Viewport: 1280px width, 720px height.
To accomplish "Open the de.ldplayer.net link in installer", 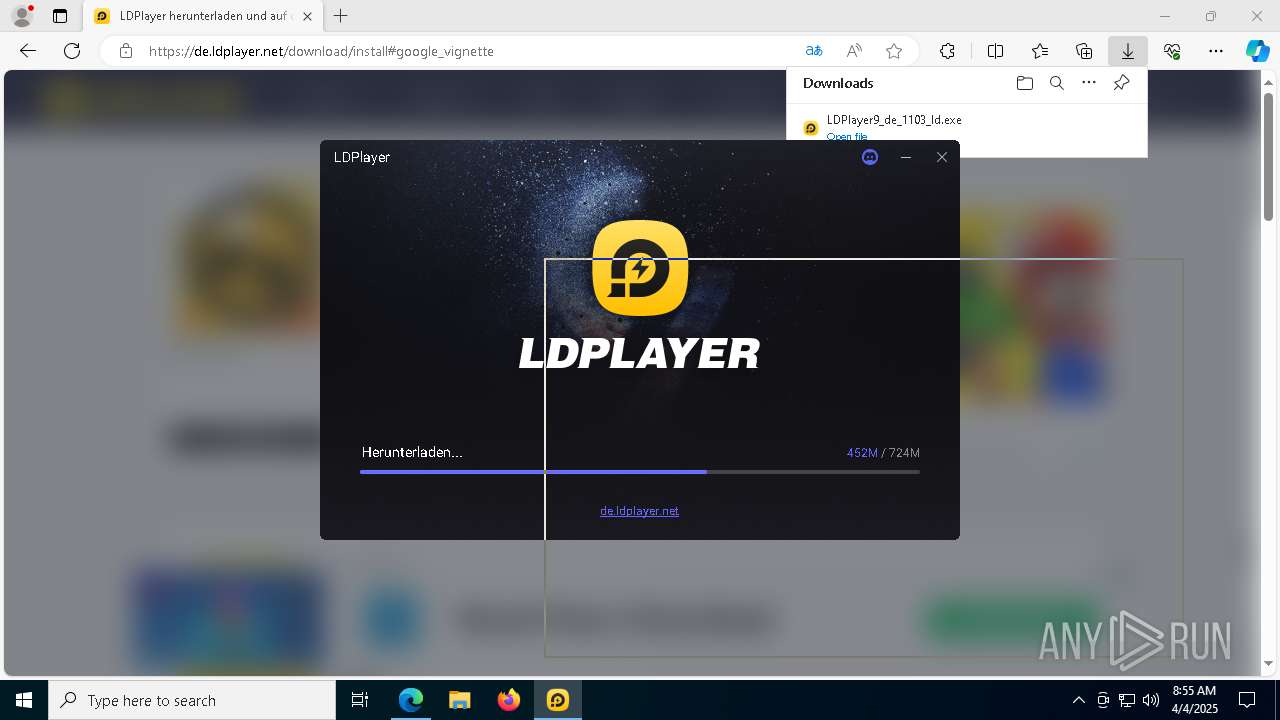I will [639, 510].
